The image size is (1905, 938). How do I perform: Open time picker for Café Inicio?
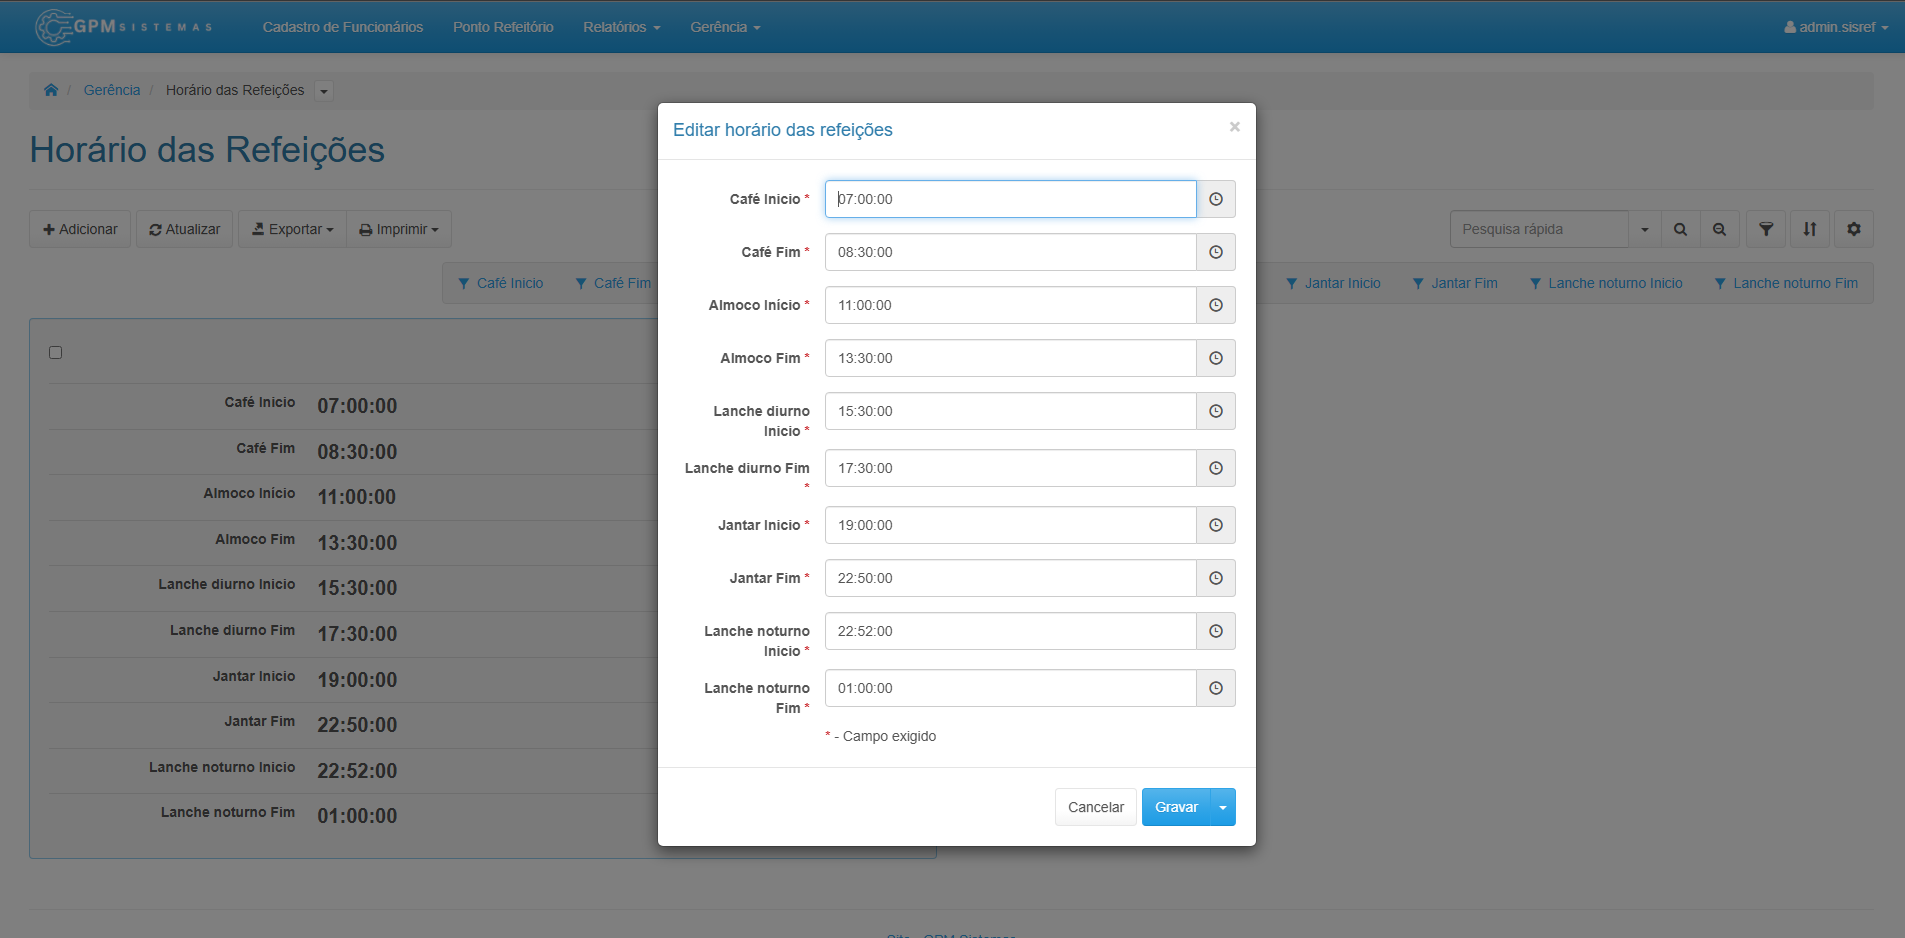coord(1216,199)
